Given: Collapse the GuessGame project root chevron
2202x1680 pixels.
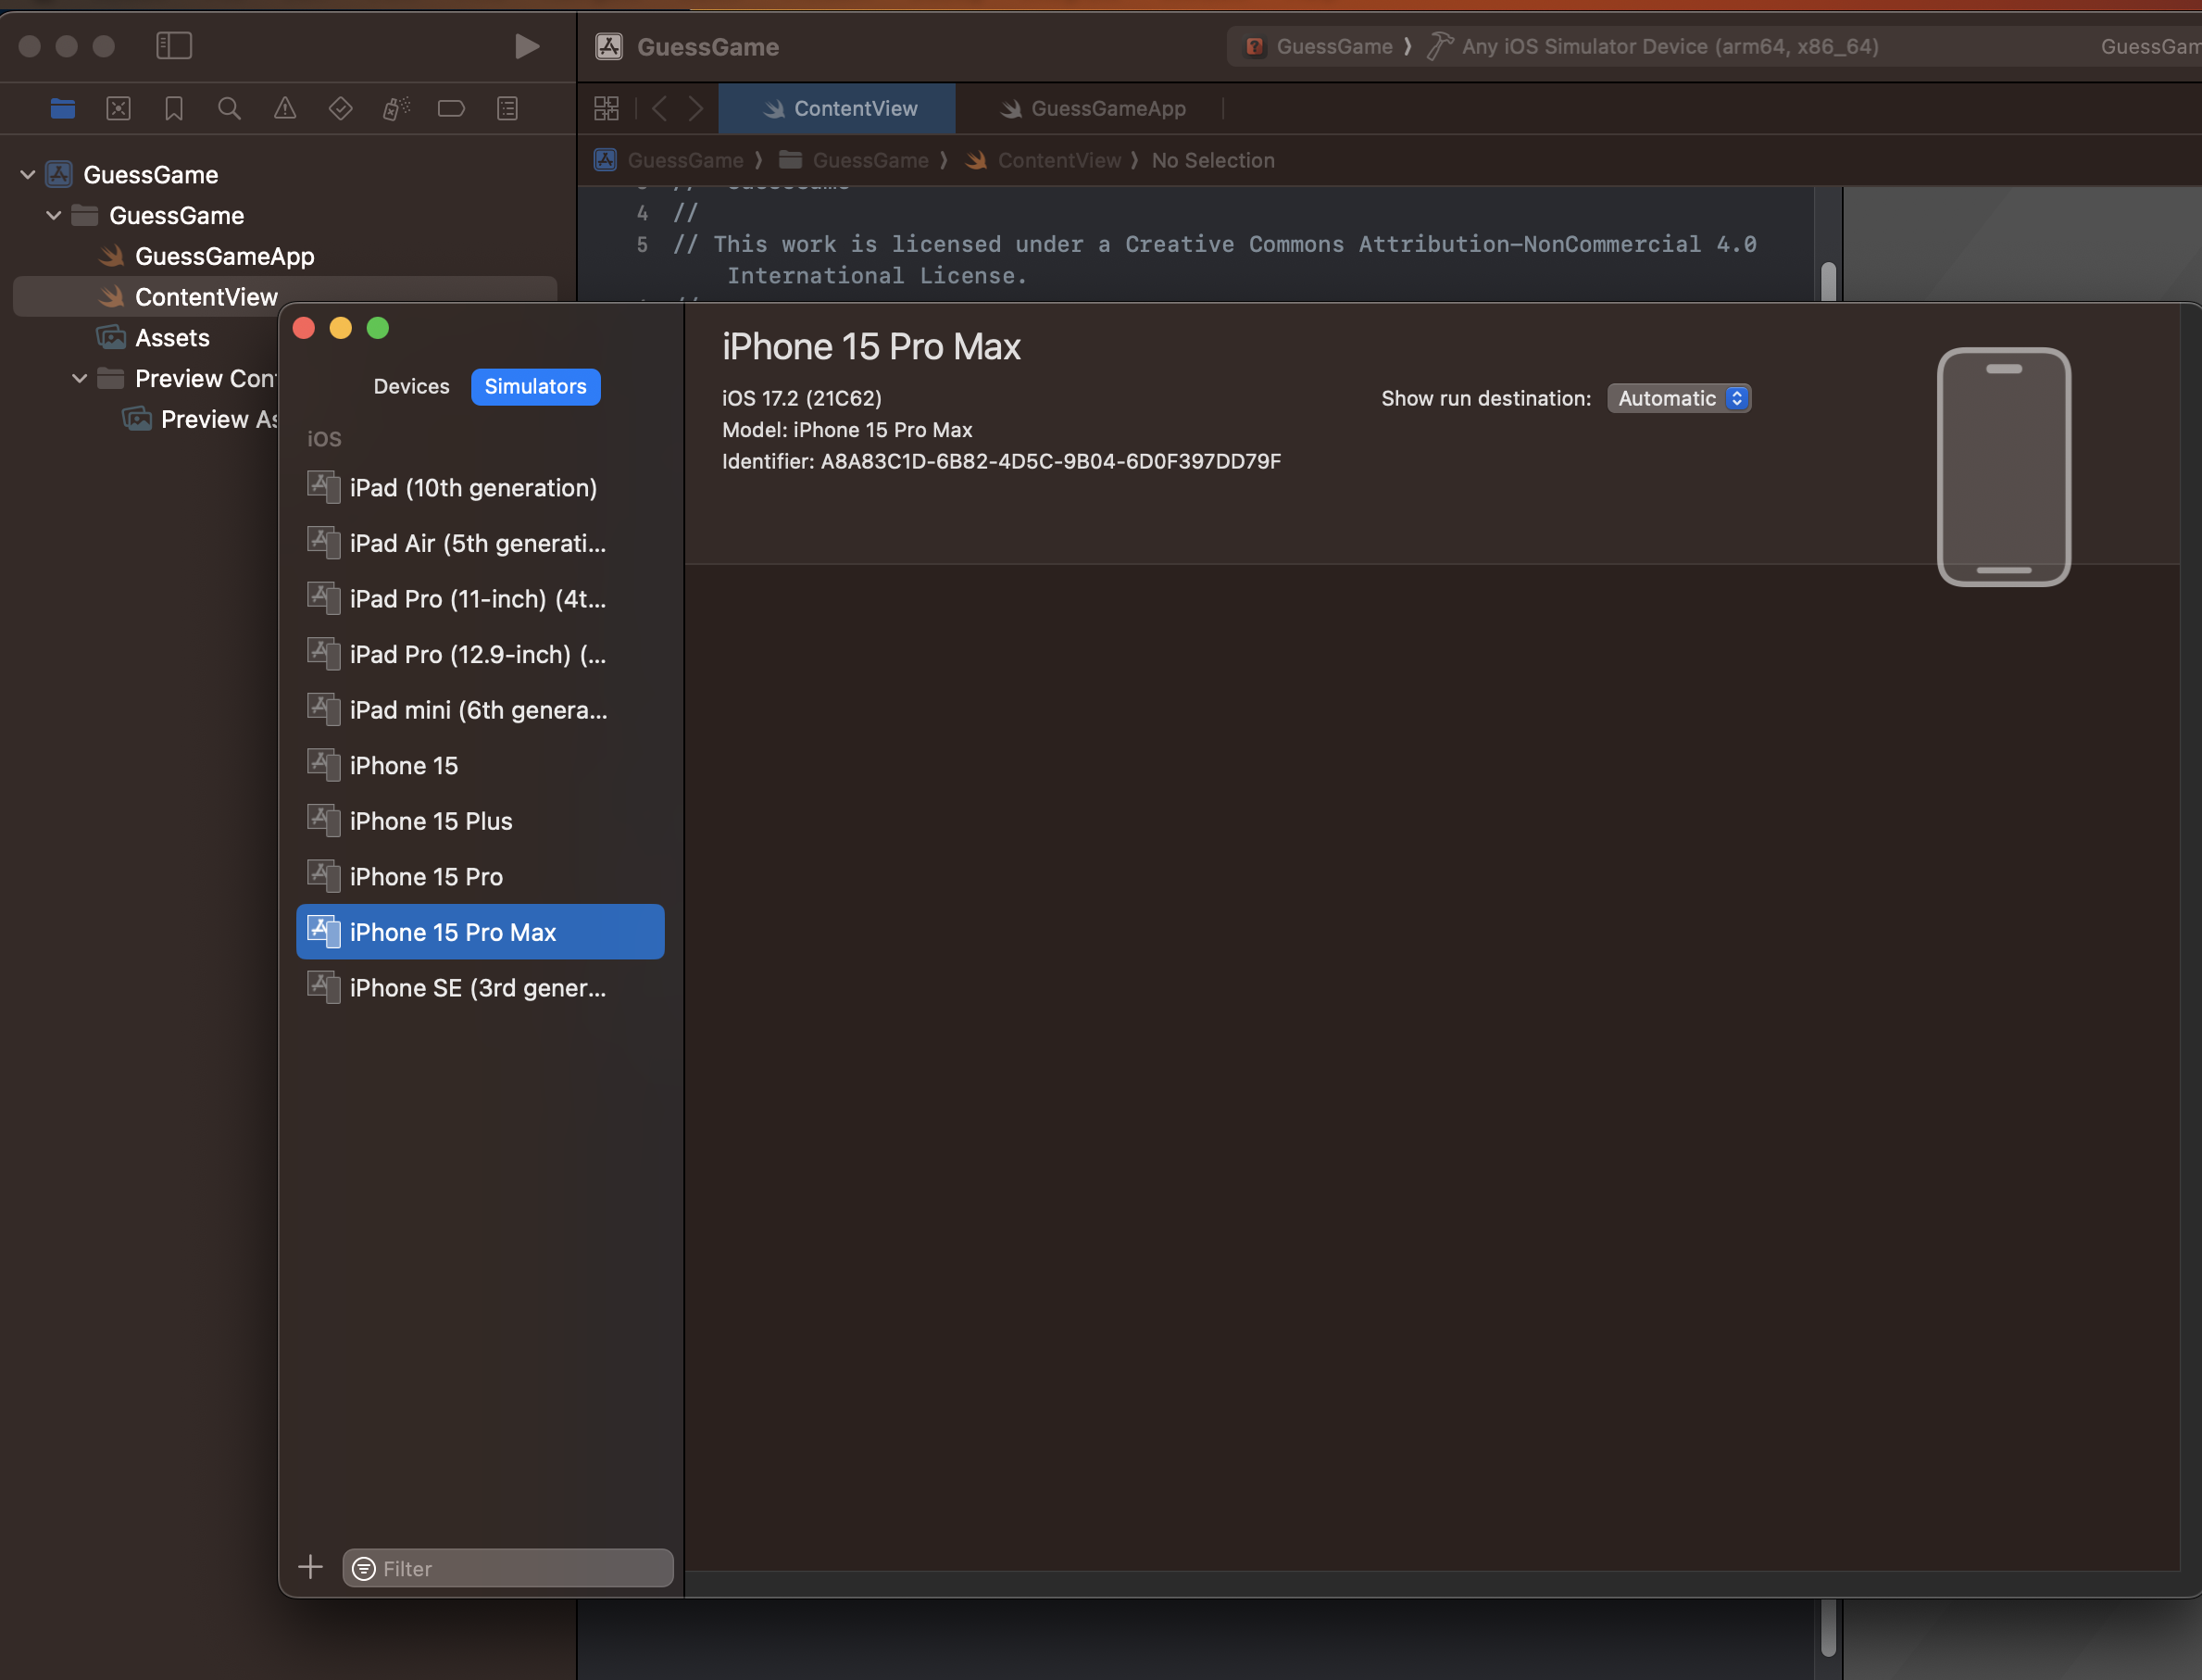Looking at the screenshot, I should 28,175.
